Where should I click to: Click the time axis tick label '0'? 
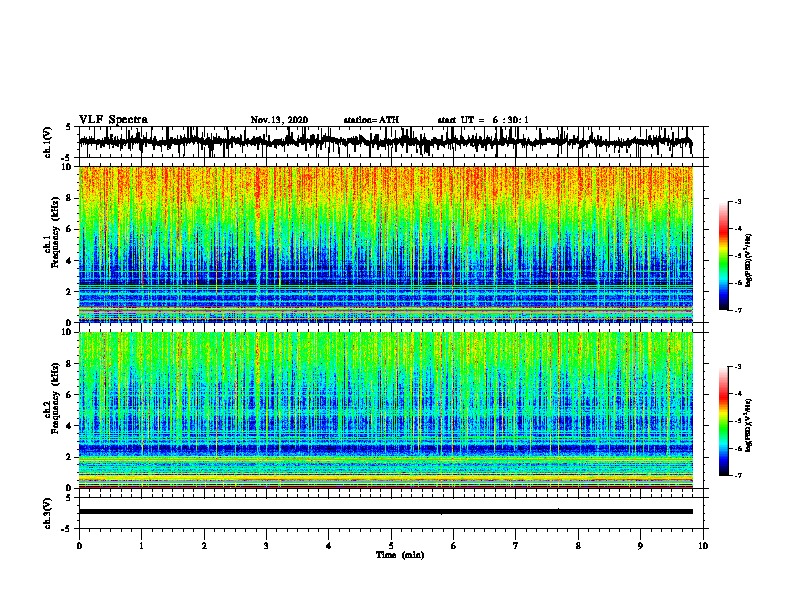(79, 546)
